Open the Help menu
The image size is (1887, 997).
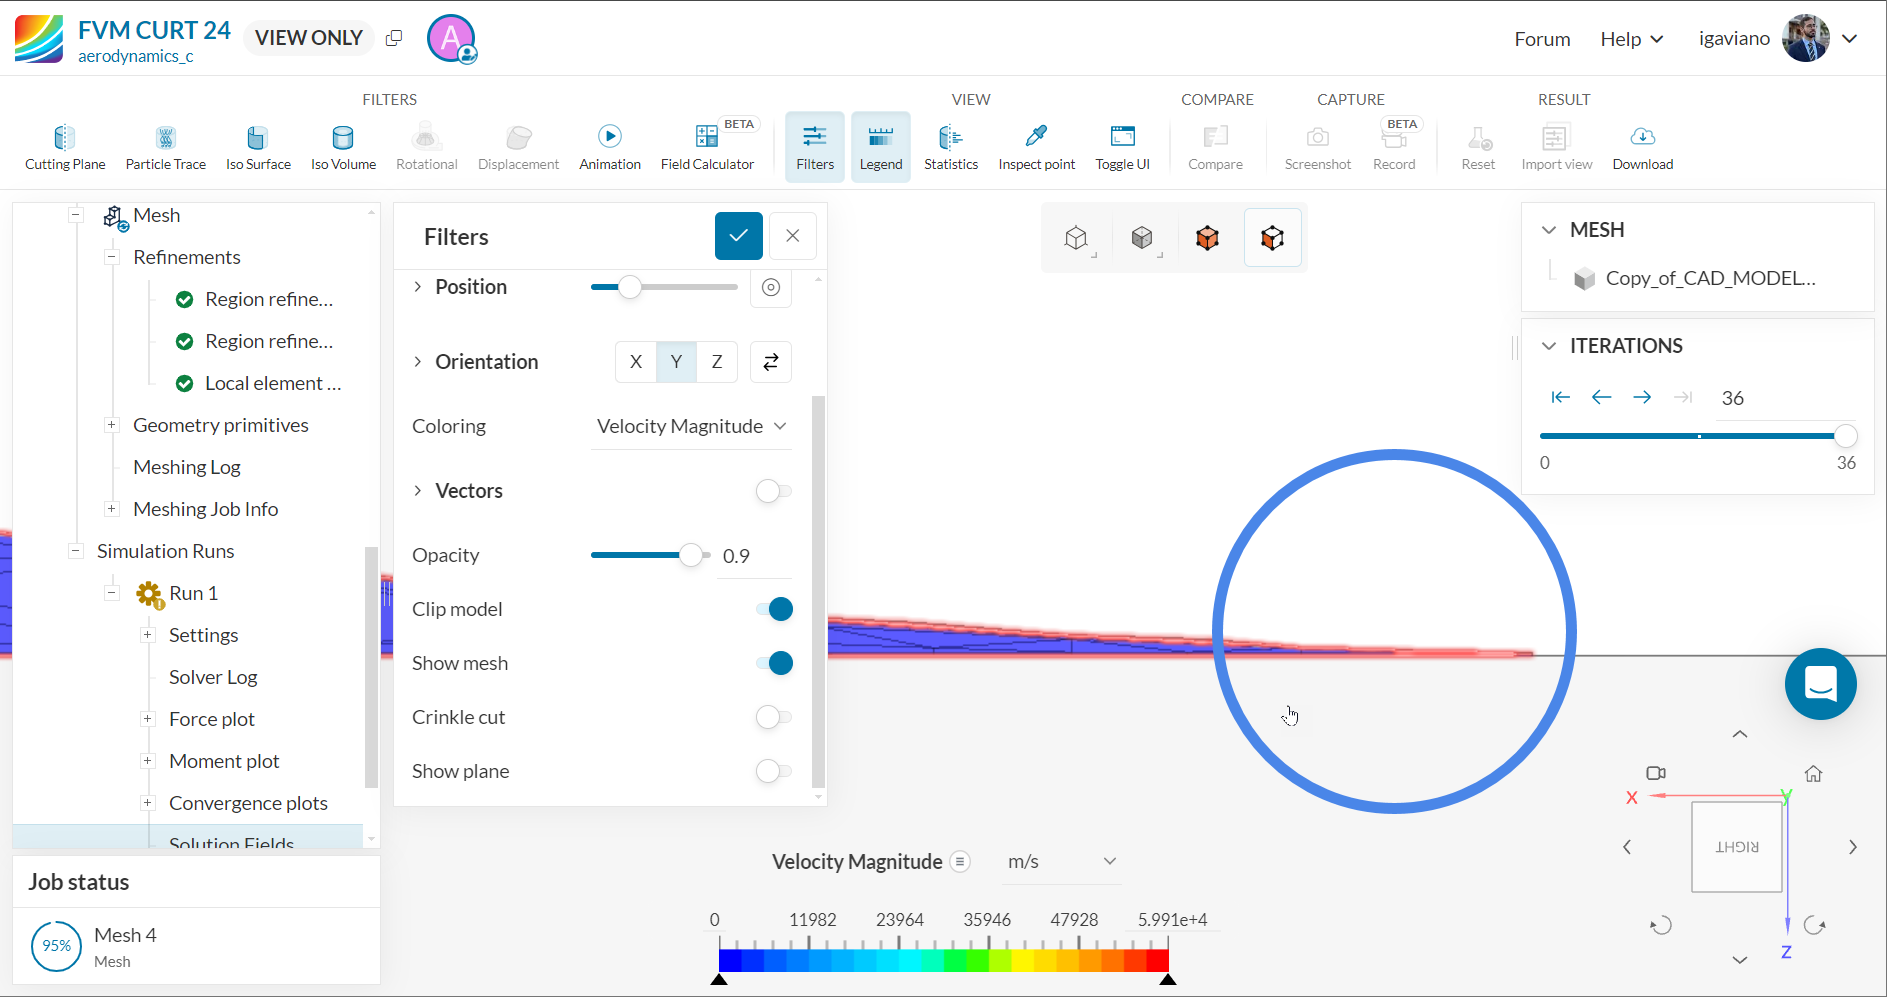click(x=1632, y=39)
